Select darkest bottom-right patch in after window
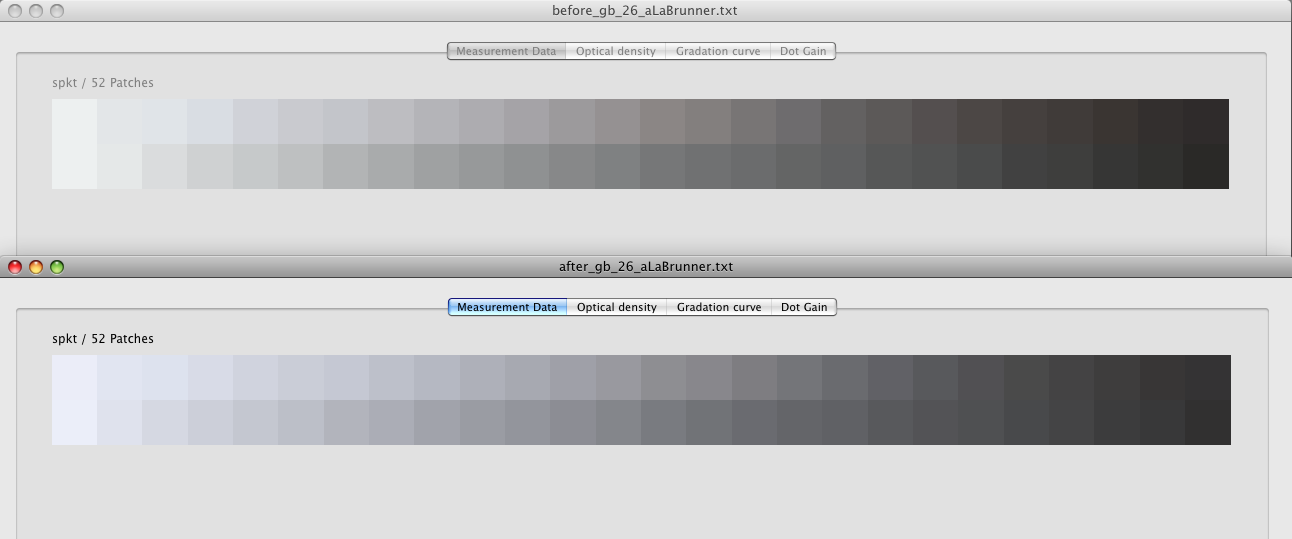 point(1208,422)
